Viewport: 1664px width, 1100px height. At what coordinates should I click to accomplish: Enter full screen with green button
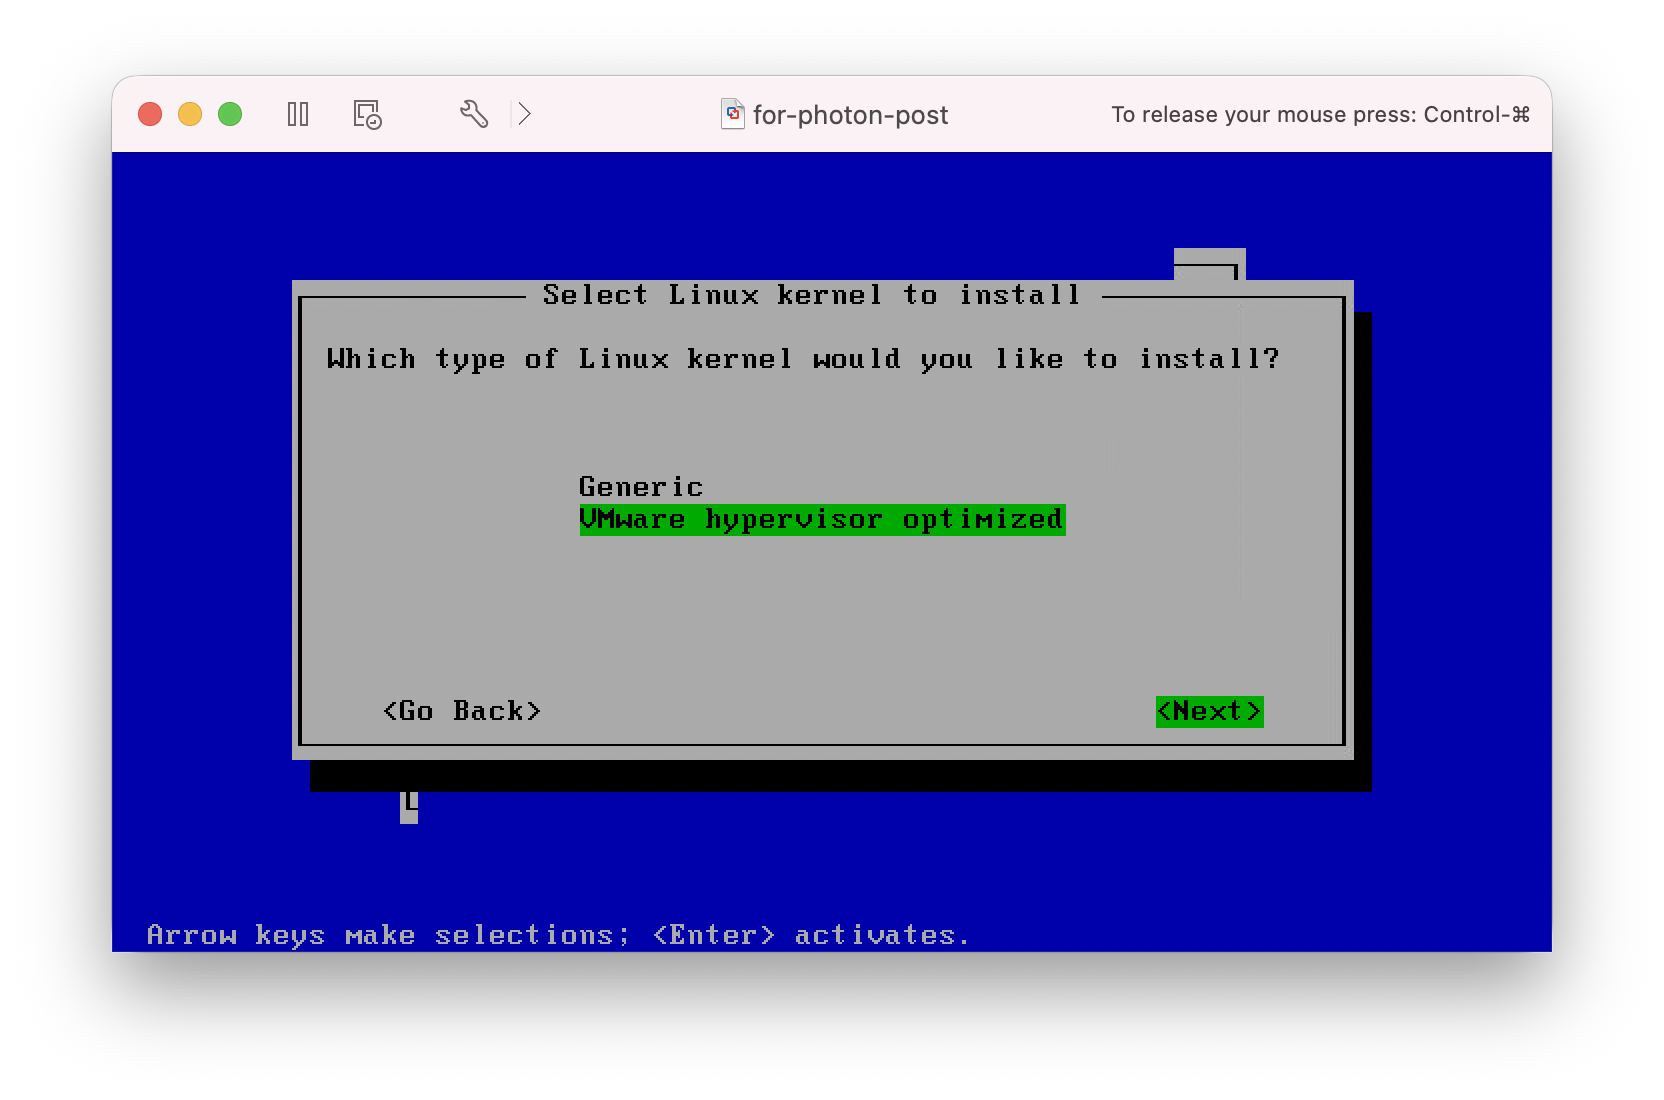[x=230, y=114]
